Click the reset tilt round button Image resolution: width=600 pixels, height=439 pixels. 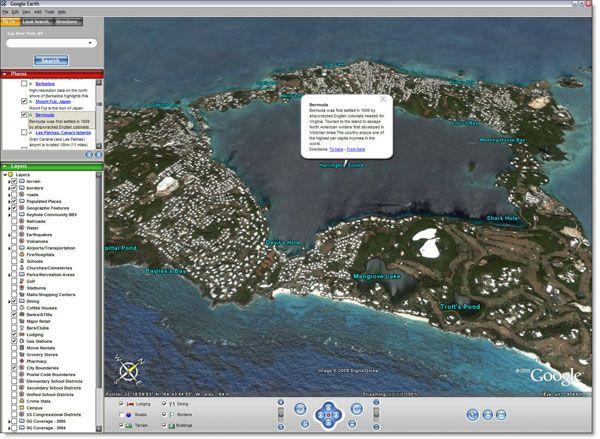[x=352, y=424]
